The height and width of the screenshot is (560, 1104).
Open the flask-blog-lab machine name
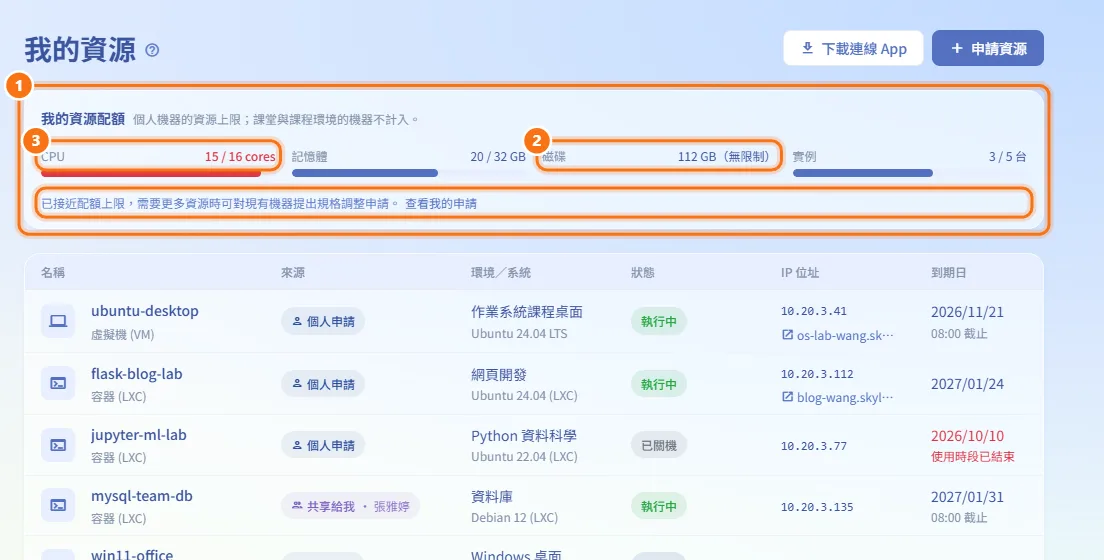click(x=137, y=374)
